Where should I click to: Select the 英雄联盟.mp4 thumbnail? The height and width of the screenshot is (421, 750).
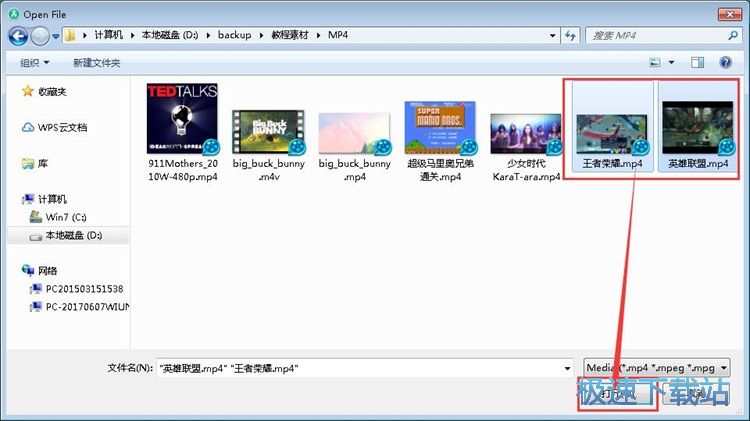(698, 127)
